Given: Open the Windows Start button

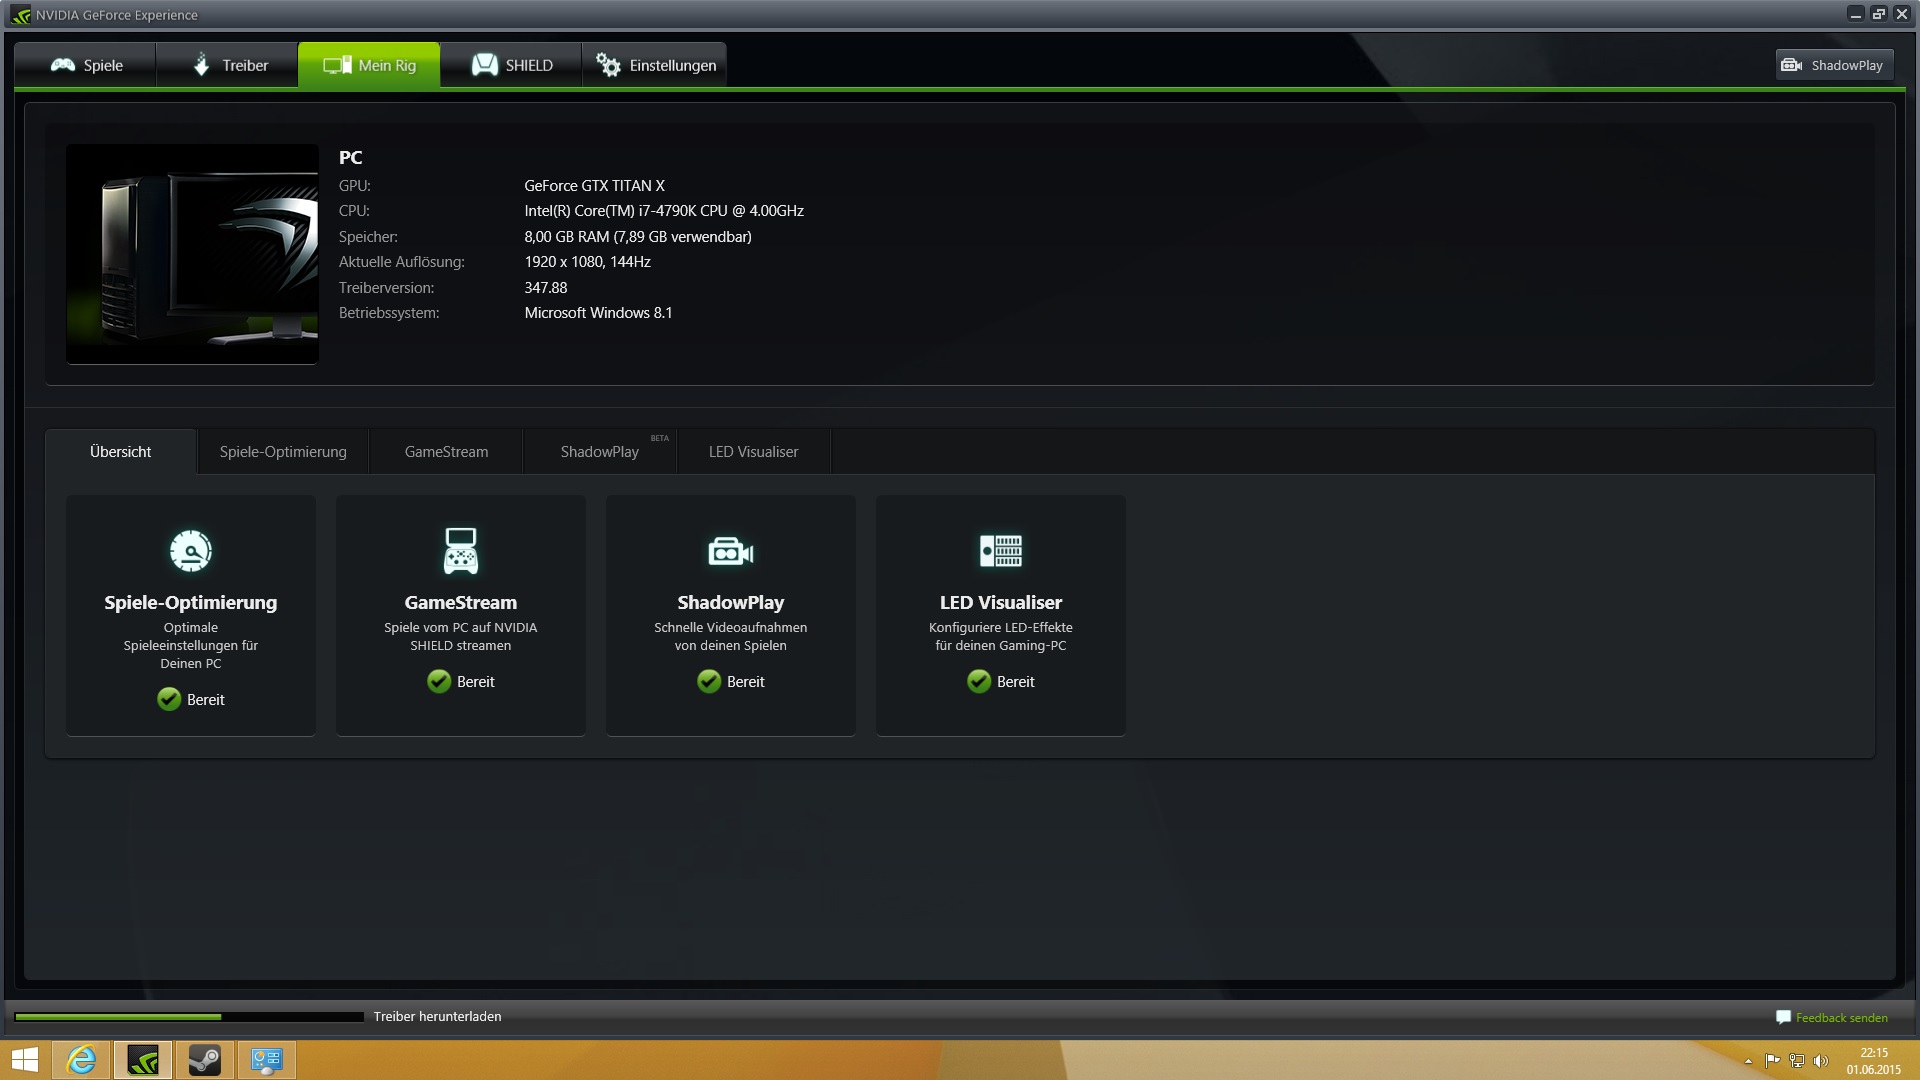Looking at the screenshot, I should (24, 1060).
